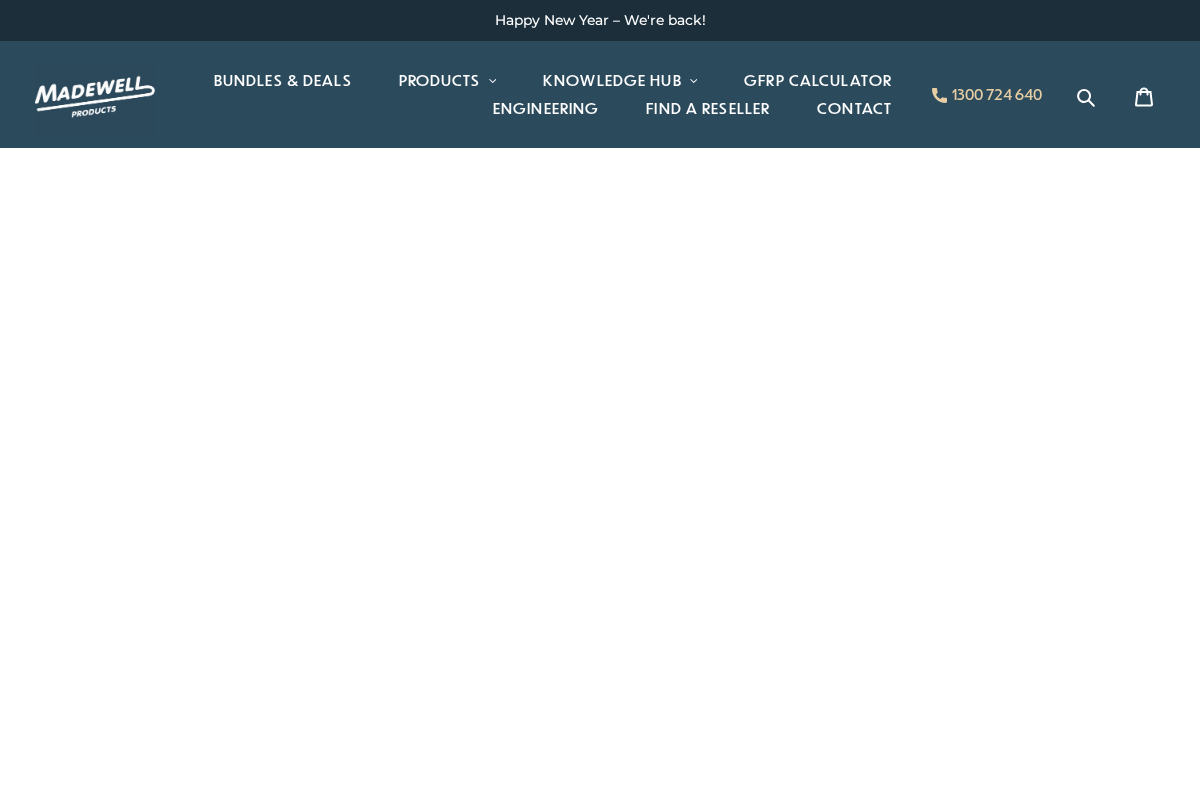Viewport: 1200px width, 800px height.
Task: Open the Find a Reseller page
Action: click(707, 109)
